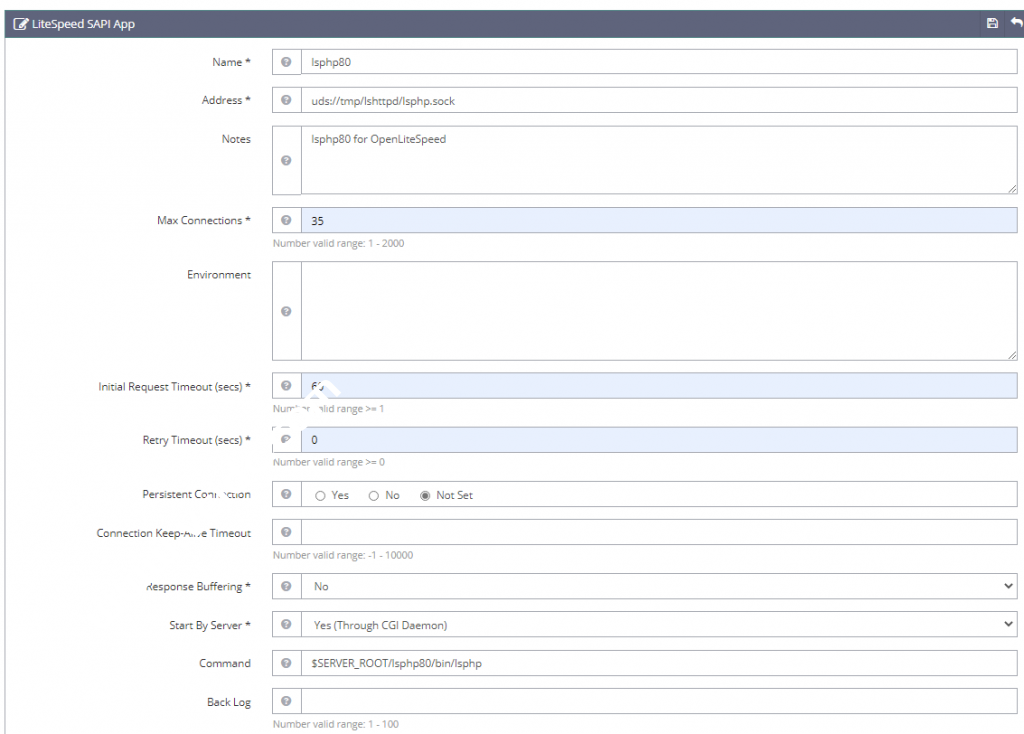This screenshot has width=1024, height=734.
Task: Click the Address field with uds socket path
Action: [658, 100]
